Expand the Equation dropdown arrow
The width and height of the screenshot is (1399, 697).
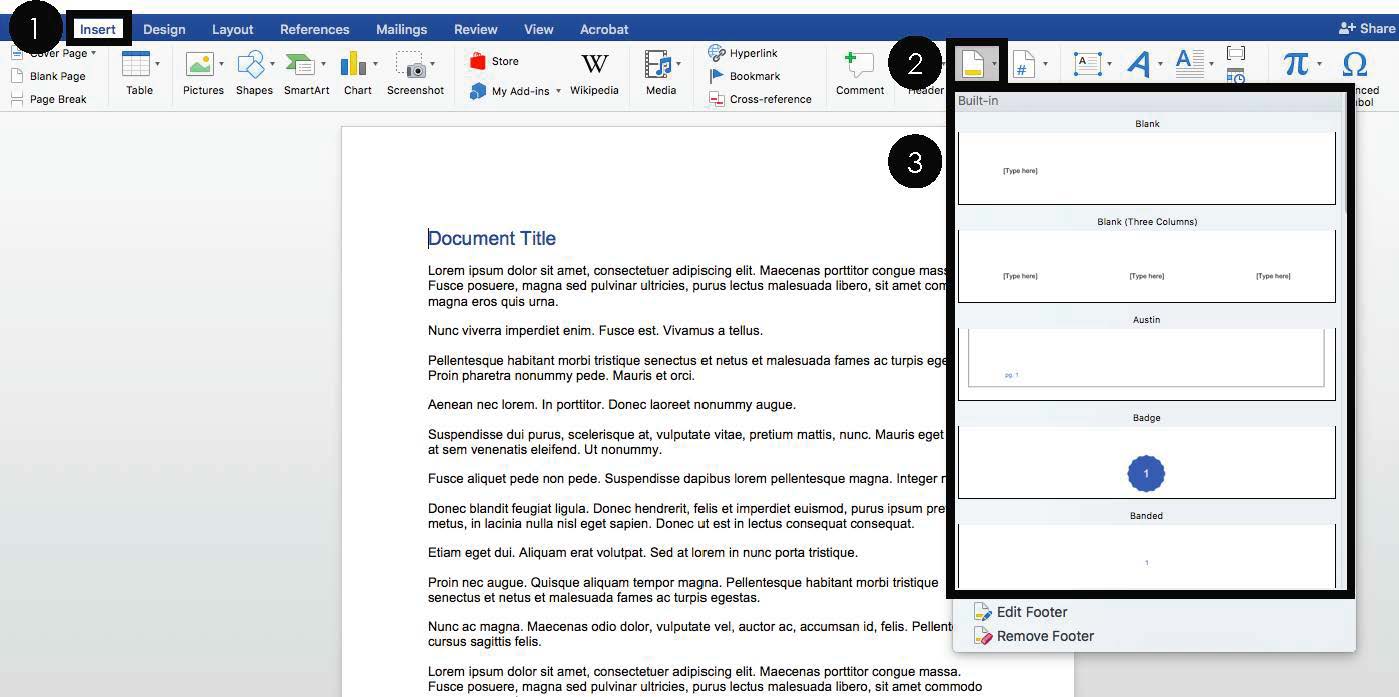1319,64
